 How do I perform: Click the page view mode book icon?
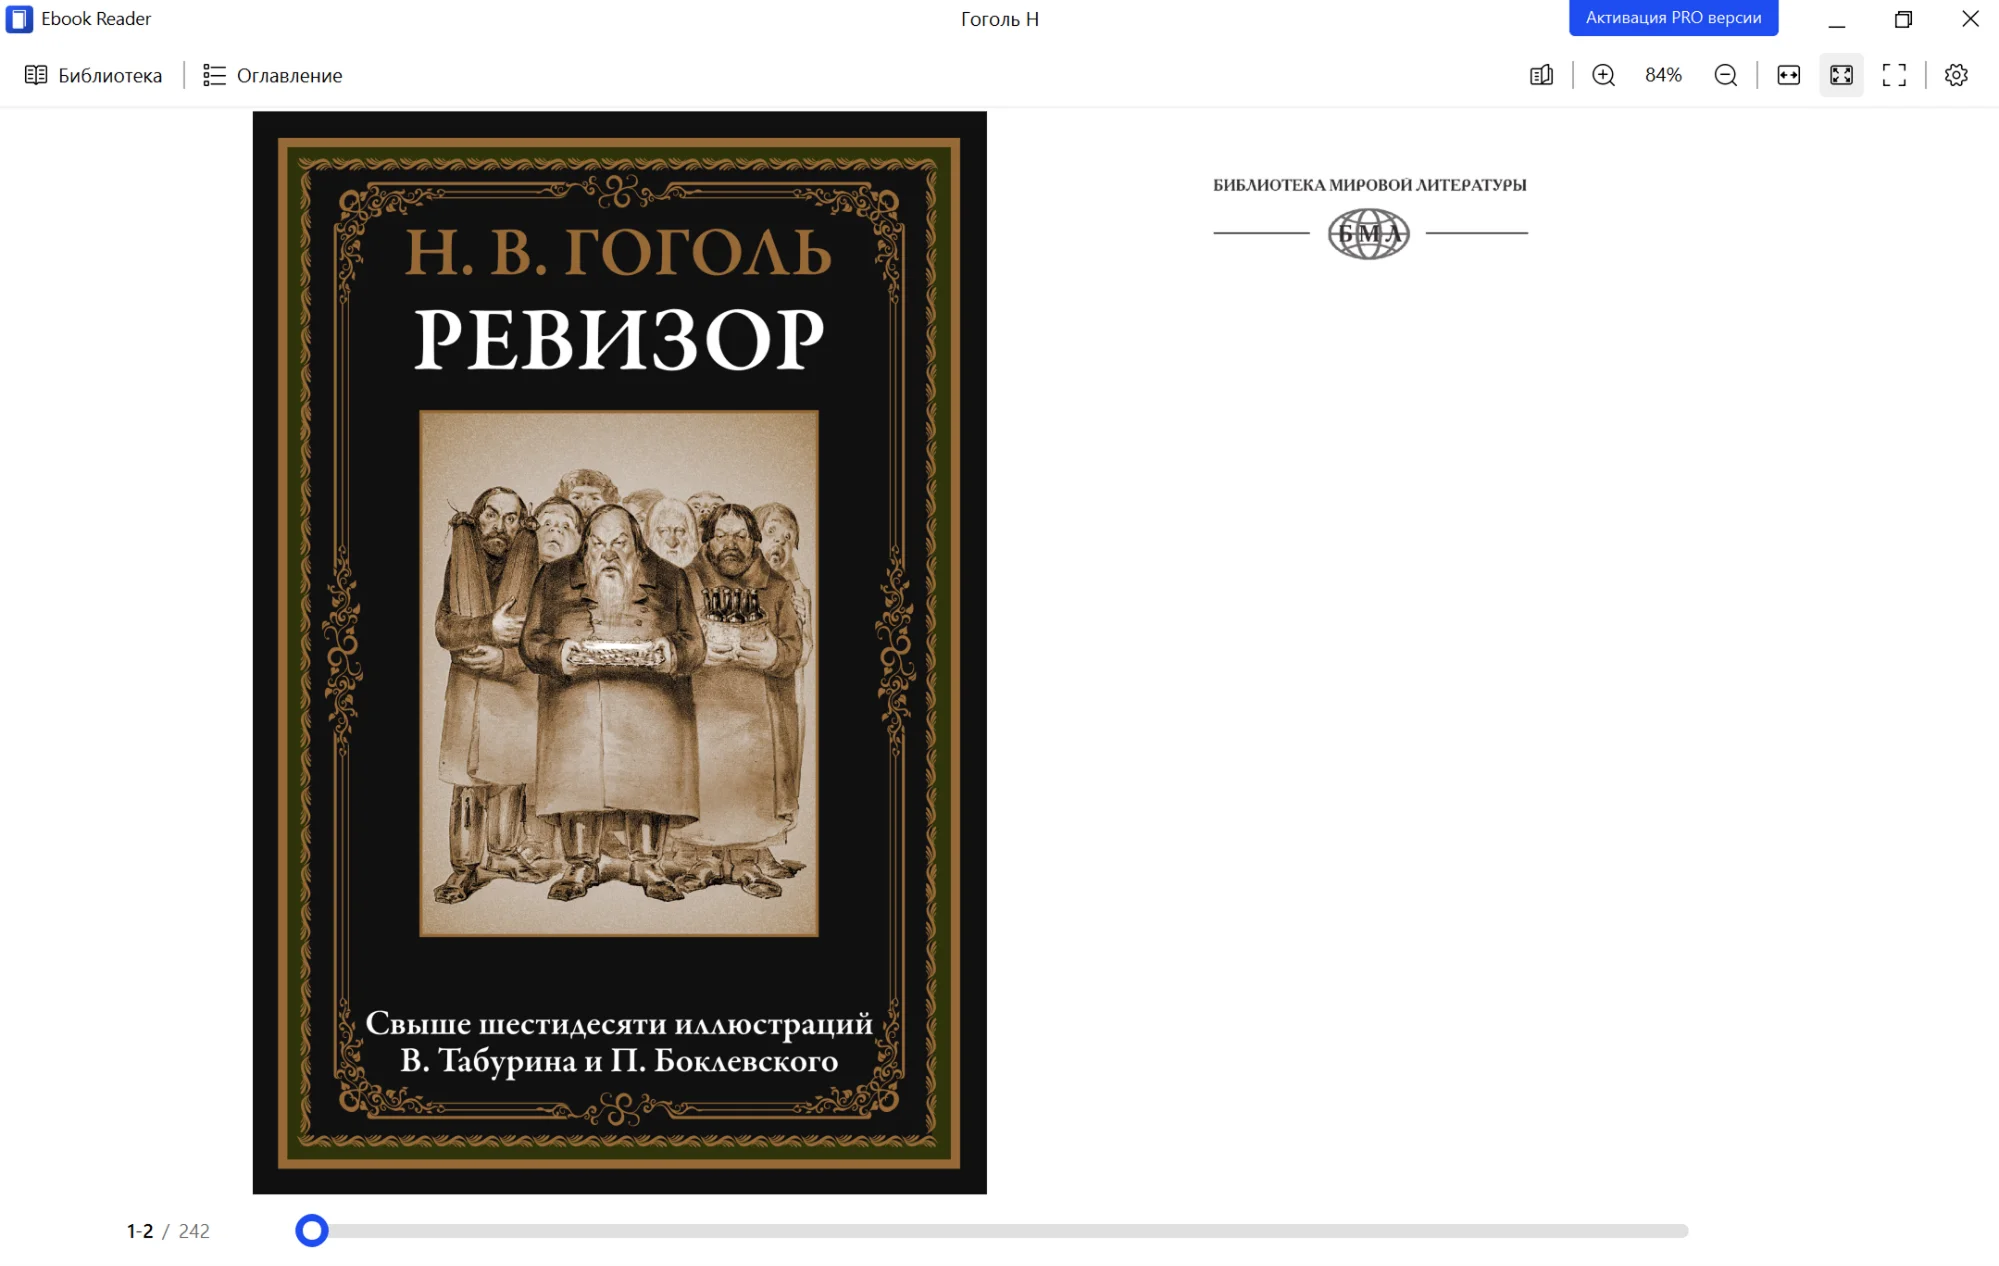(x=1541, y=75)
